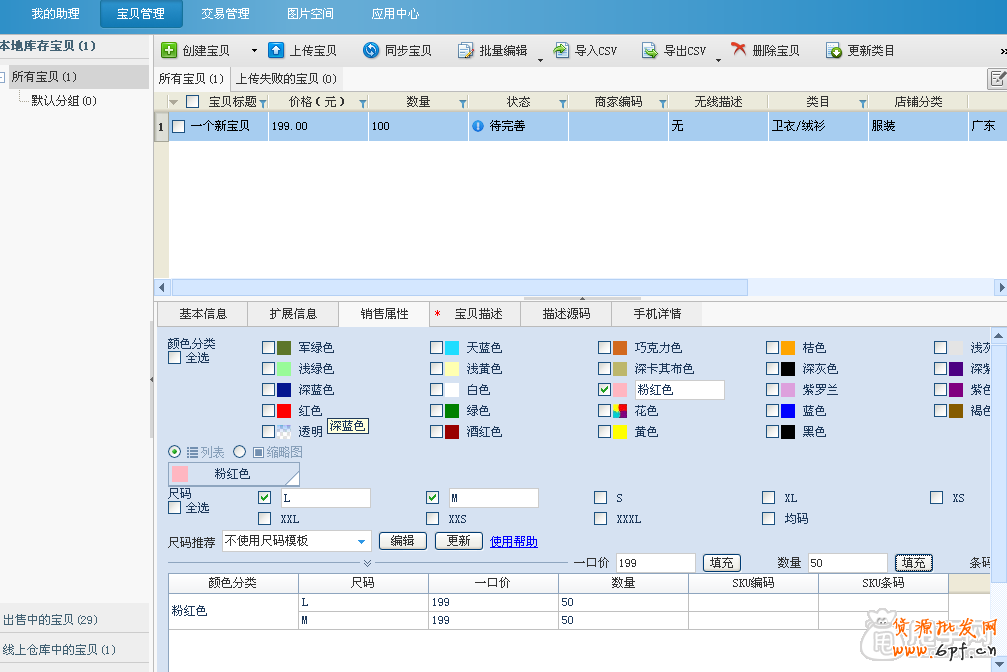Click the 创建宝贝 green plus icon

tap(170, 50)
